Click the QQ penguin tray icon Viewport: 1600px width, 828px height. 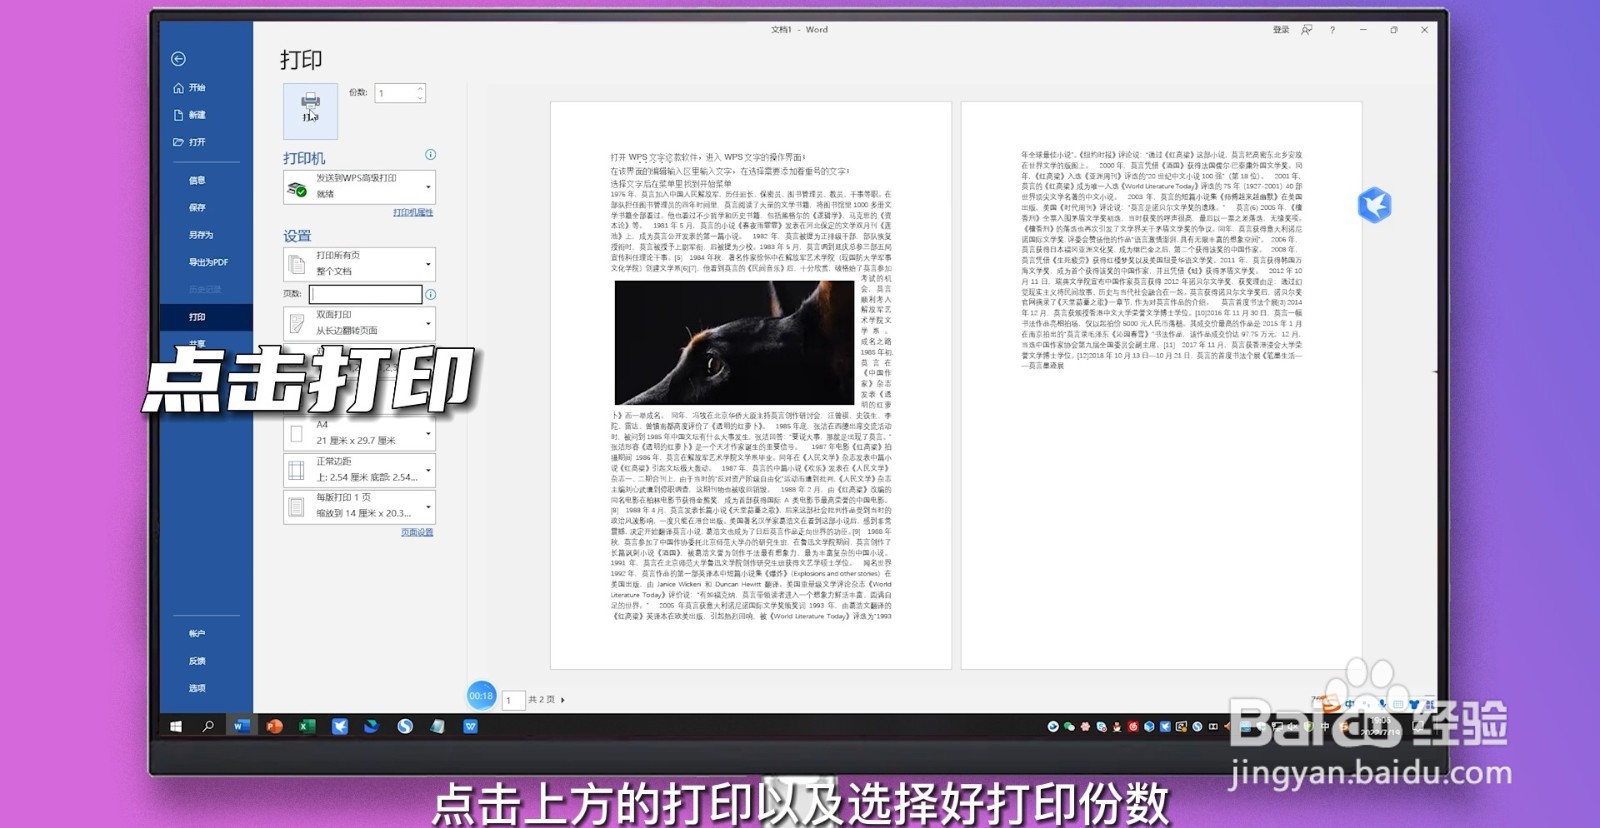click(1117, 727)
